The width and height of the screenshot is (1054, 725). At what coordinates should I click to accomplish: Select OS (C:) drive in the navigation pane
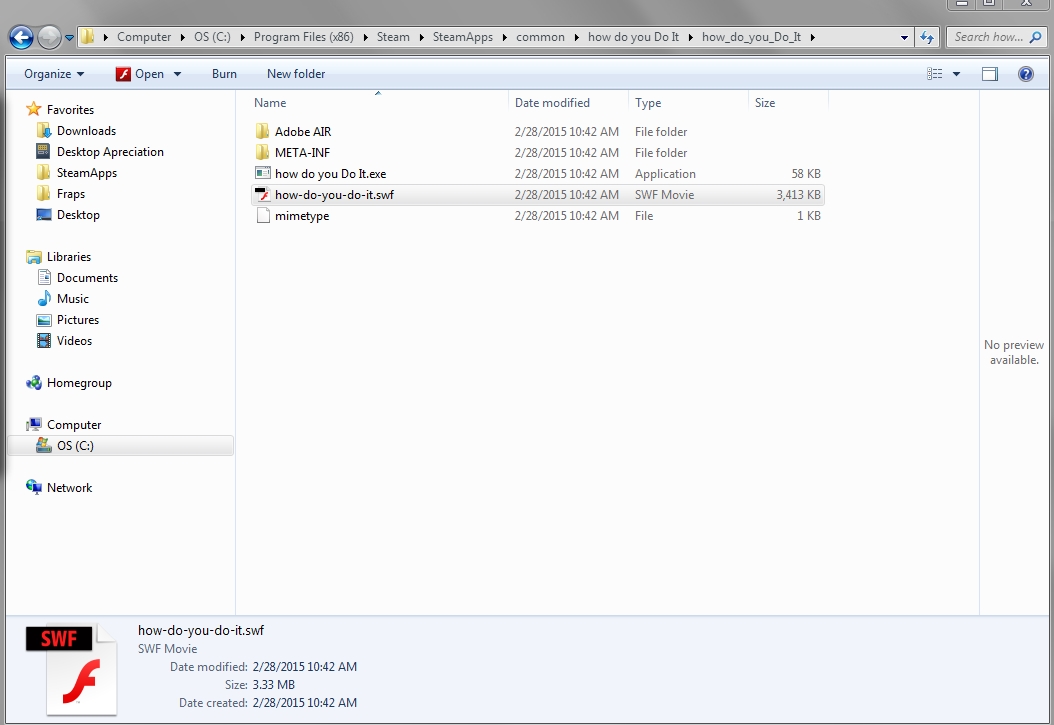[75, 445]
